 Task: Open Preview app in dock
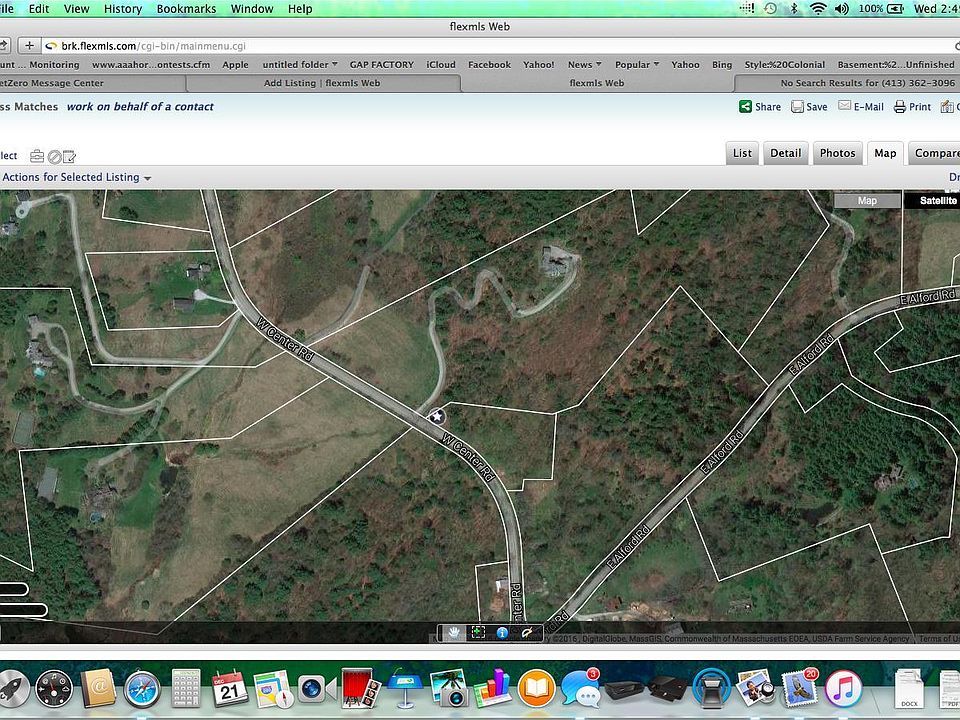[x=756, y=689]
